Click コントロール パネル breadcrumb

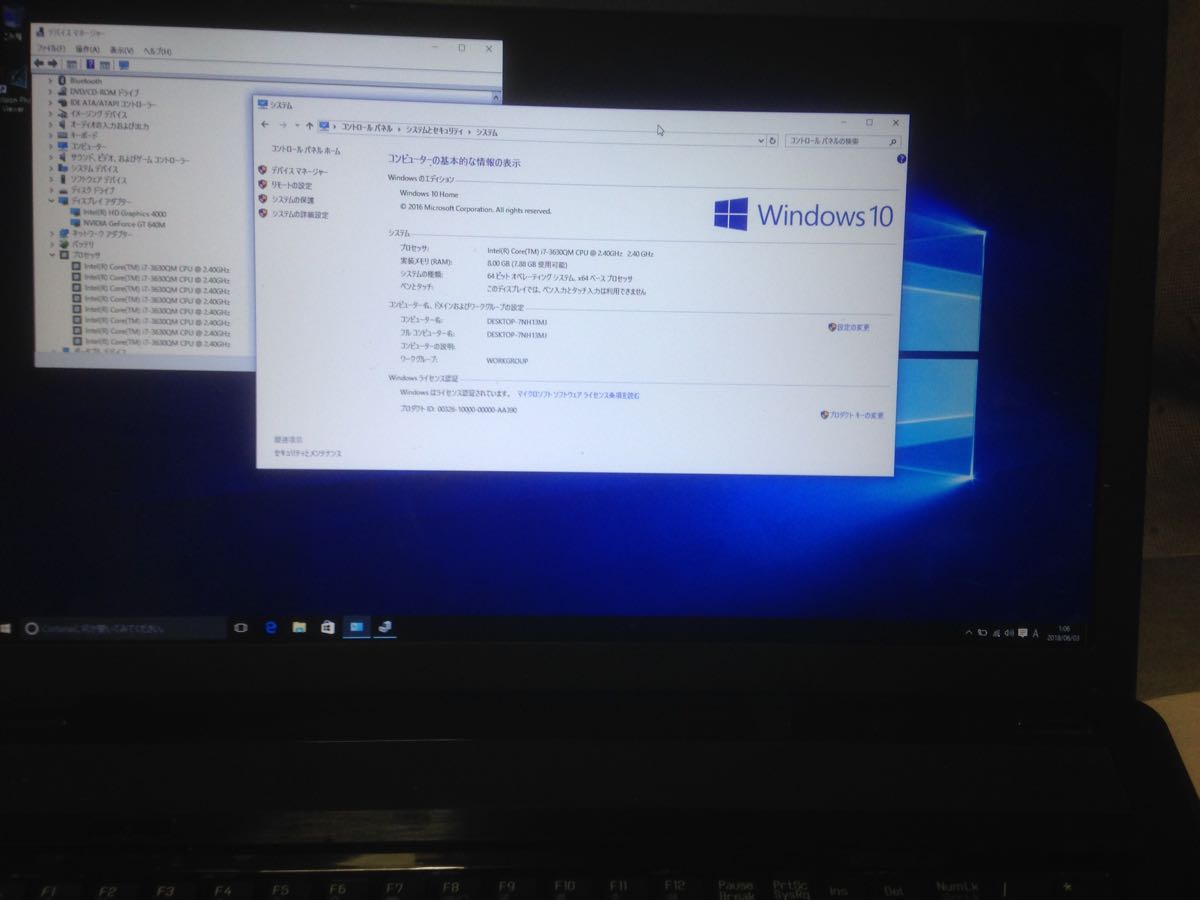(365, 128)
